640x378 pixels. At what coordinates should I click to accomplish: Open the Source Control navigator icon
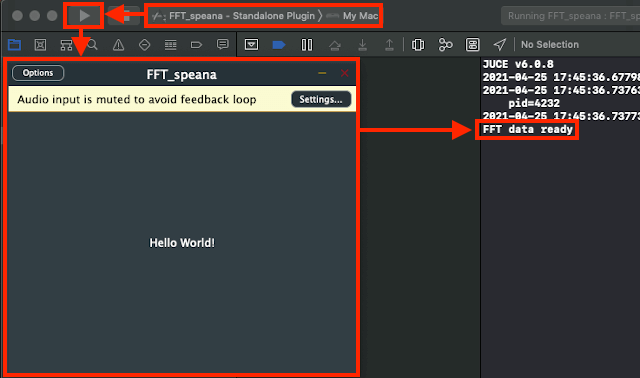(x=40, y=44)
